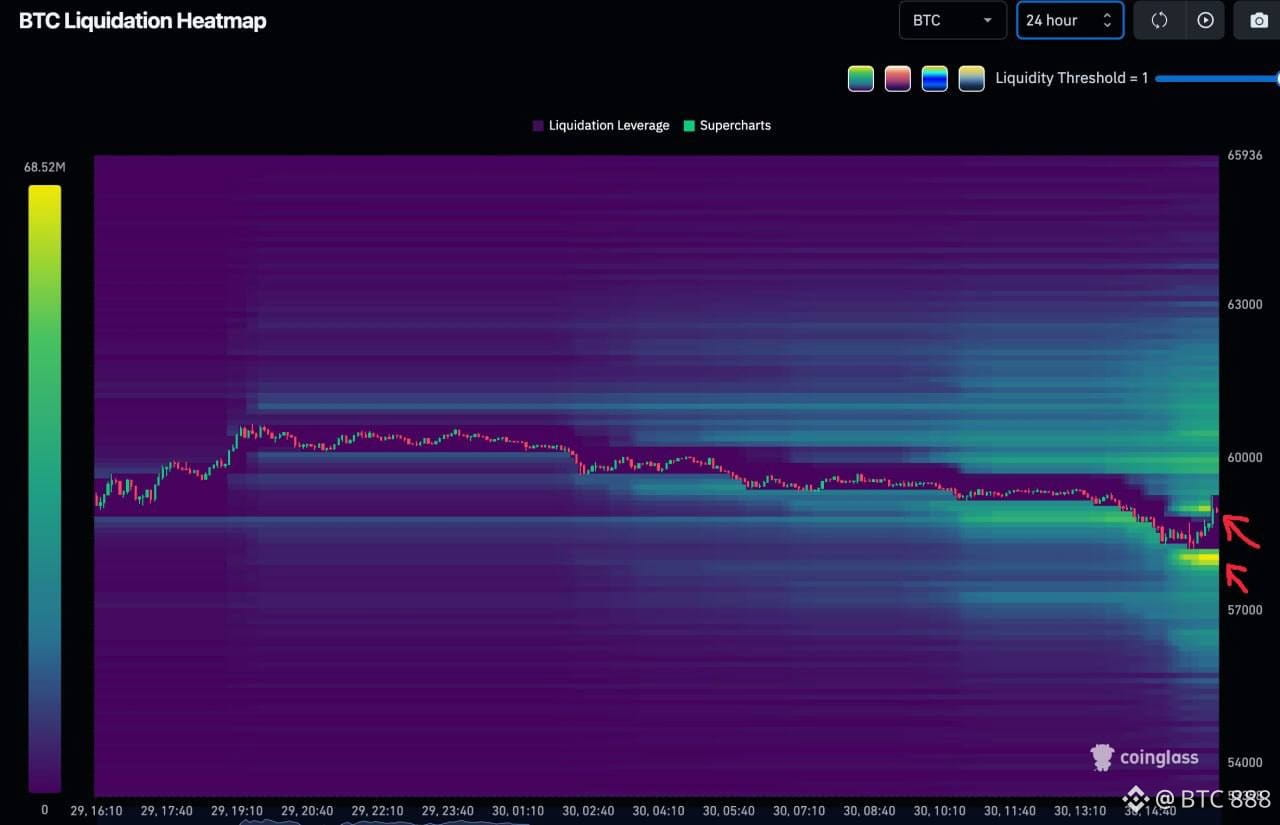Viewport: 1280px width, 825px height.
Task: Click the '30, 04:10' time axis label
Action: [658, 810]
